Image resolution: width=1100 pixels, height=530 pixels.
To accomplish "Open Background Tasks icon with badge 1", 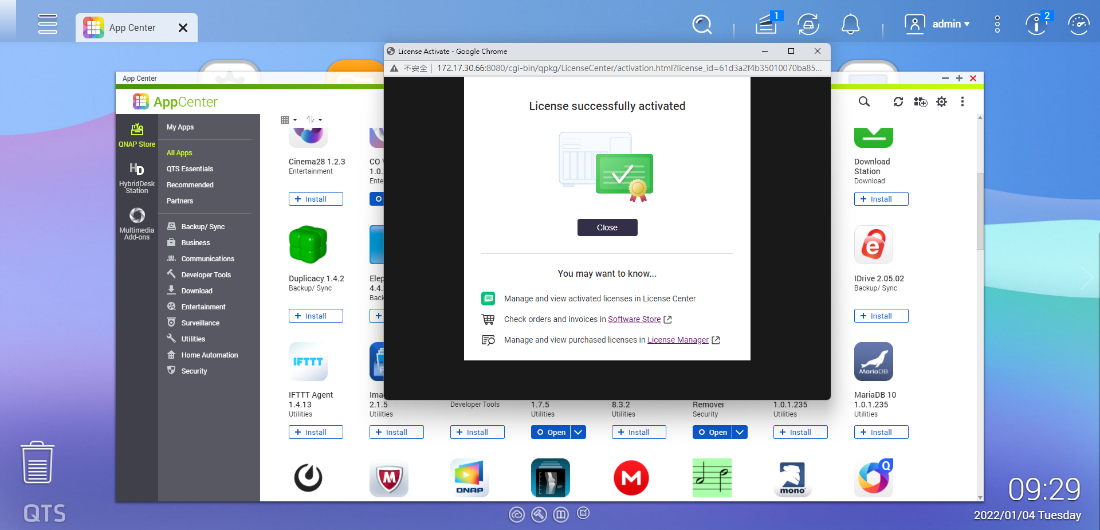I will coord(767,25).
